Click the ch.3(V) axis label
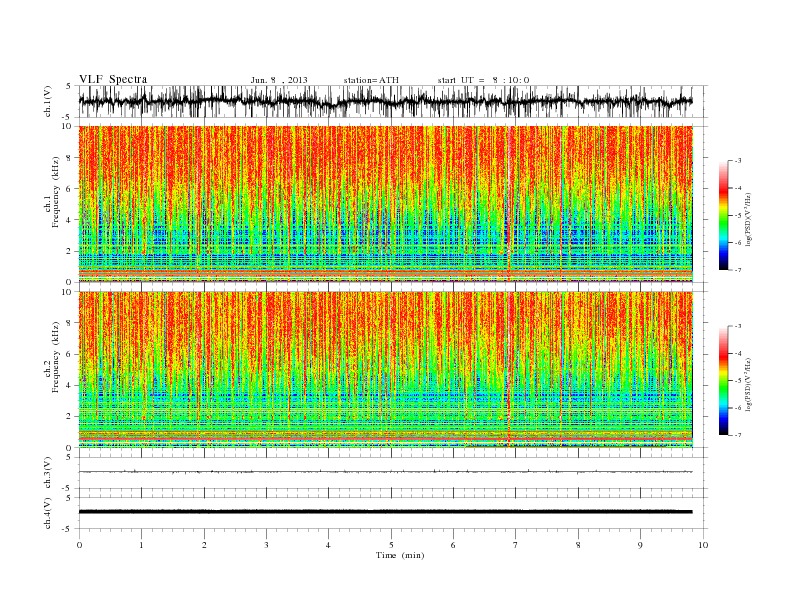This screenshot has height=612, width=792. [x=47, y=473]
